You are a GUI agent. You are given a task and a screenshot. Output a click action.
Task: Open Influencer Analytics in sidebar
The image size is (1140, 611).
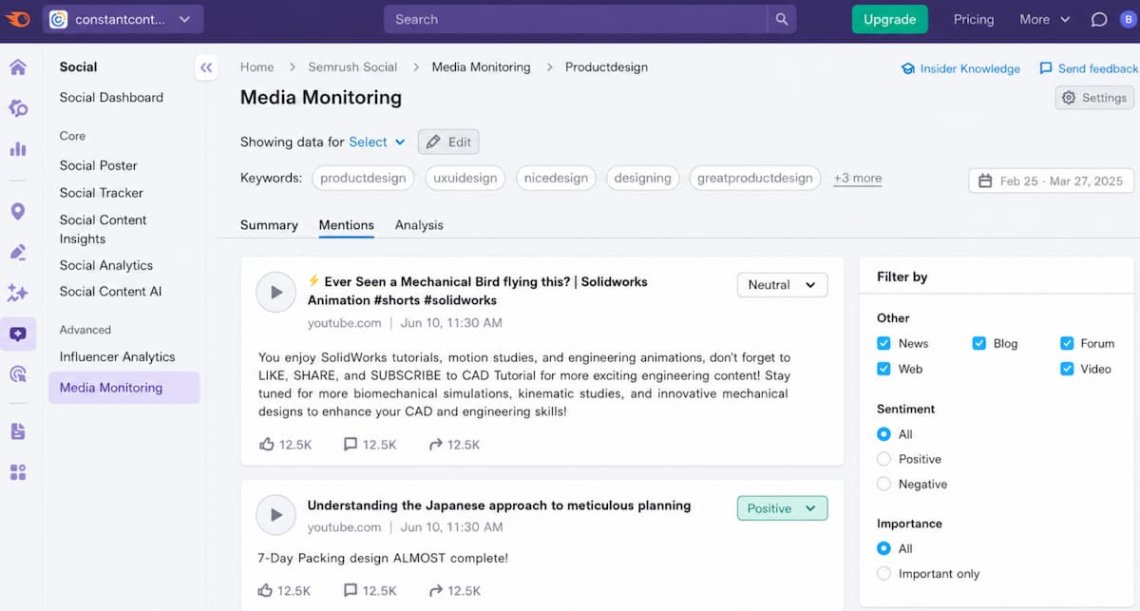click(117, 357)
